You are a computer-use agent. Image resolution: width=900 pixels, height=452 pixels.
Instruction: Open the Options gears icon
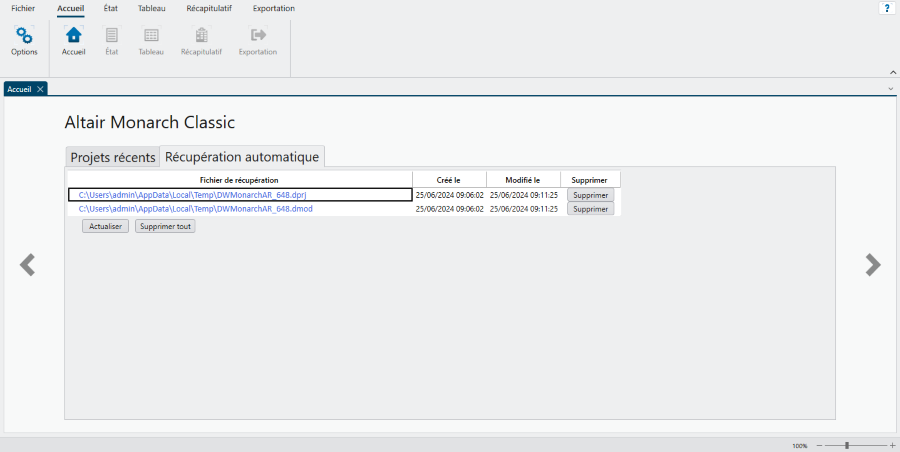[x=24, y=36]
